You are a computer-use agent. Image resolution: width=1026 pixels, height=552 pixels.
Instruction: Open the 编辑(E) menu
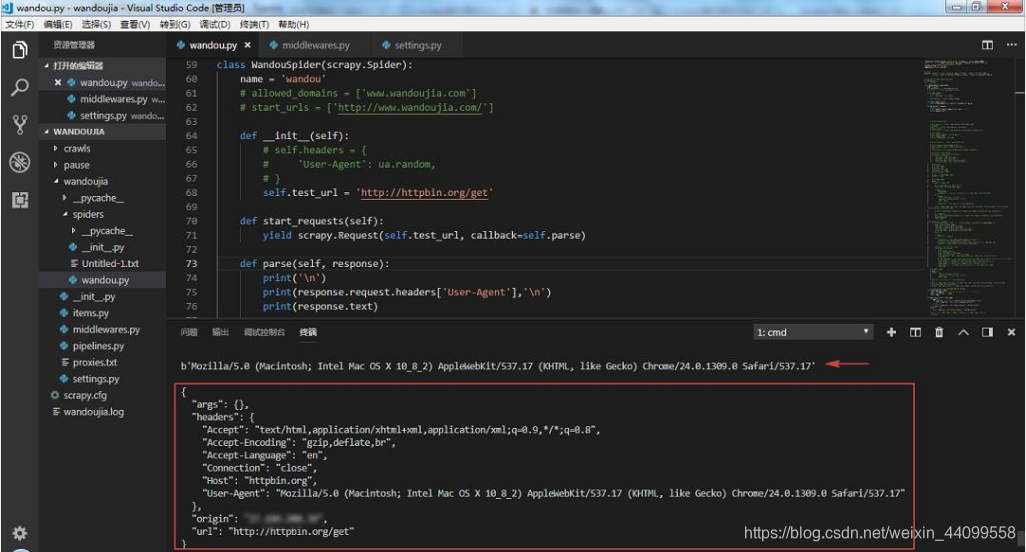pyautogui.click(x=58, y=24)
